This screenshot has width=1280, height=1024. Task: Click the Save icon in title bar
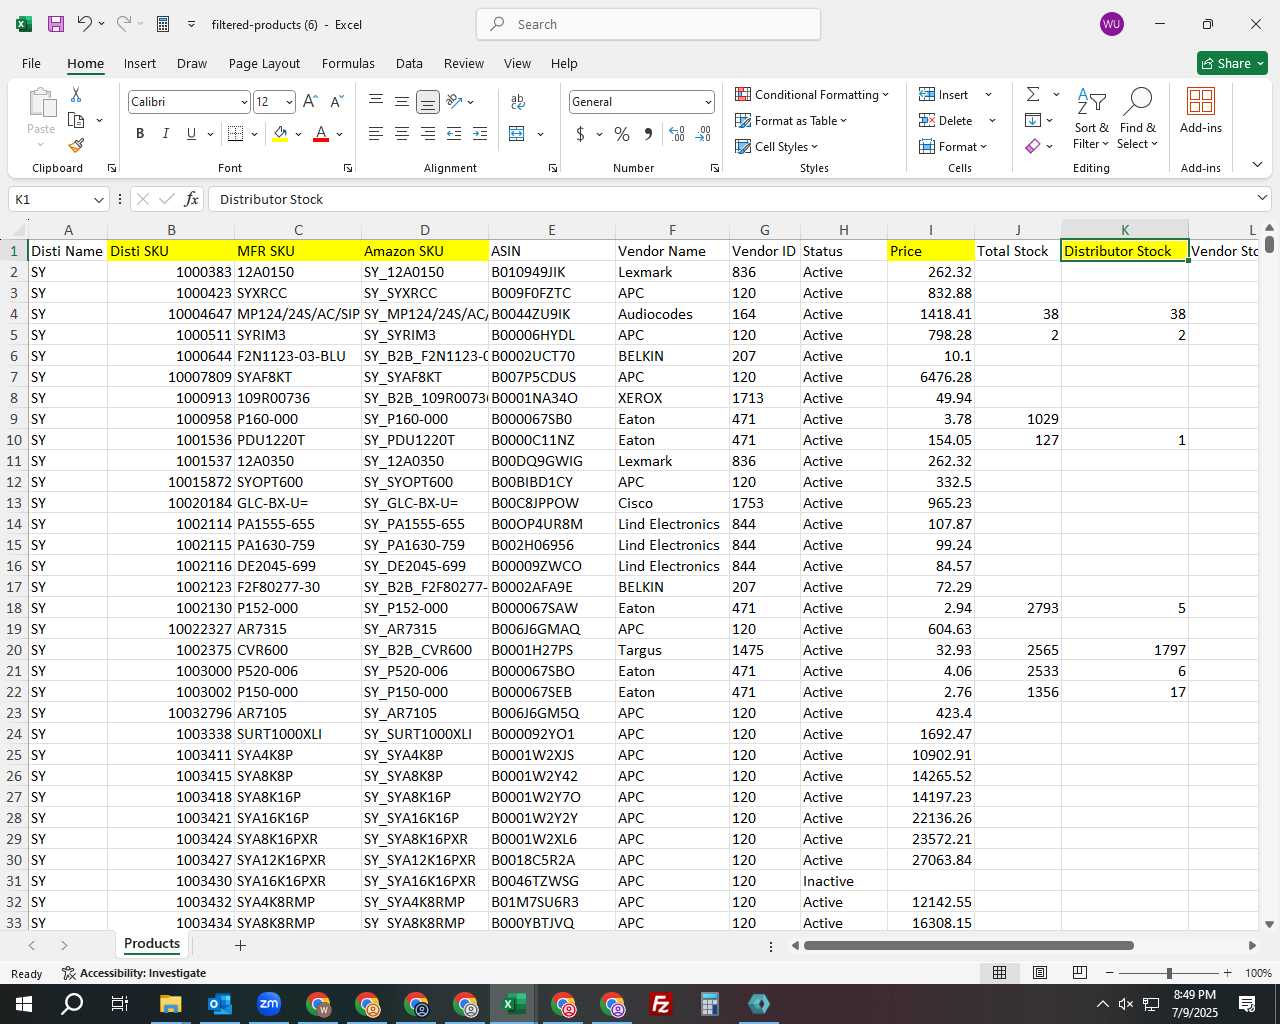coord(56,24)
